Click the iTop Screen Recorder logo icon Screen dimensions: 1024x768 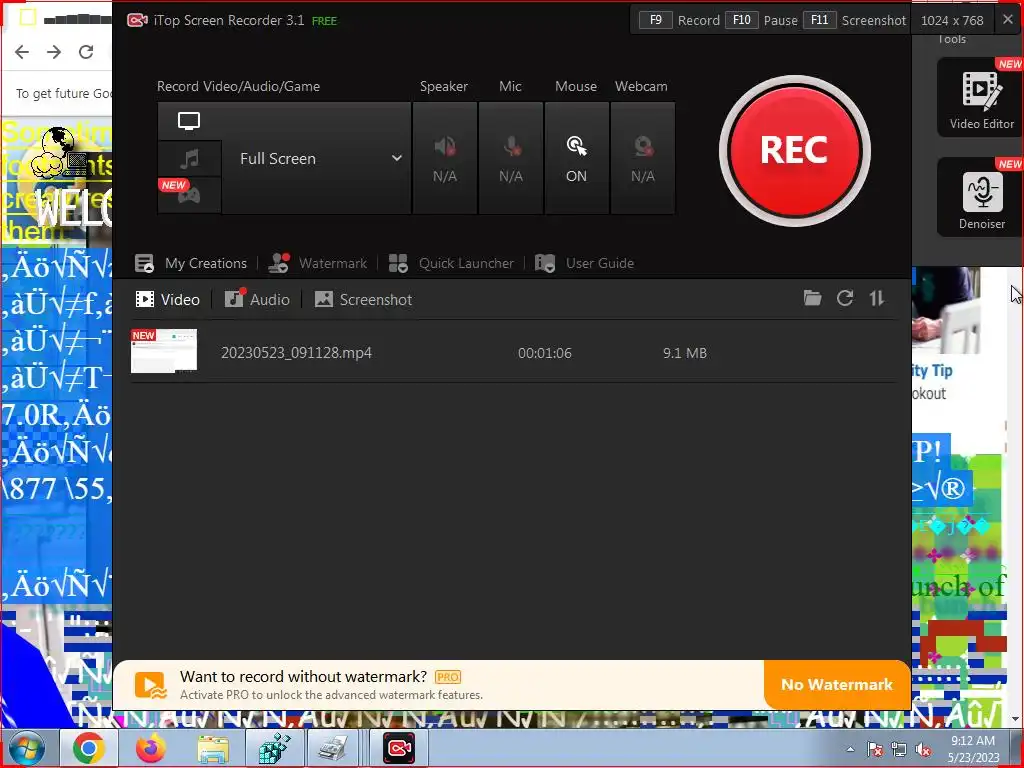pyautogui.click(x=137, y=20)
